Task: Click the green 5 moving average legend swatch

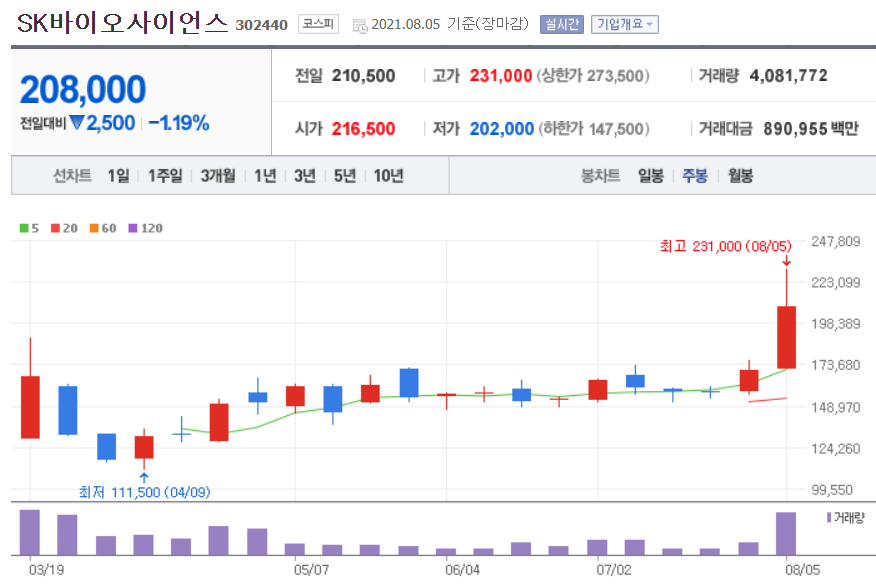Action: [x=24, y=228]
